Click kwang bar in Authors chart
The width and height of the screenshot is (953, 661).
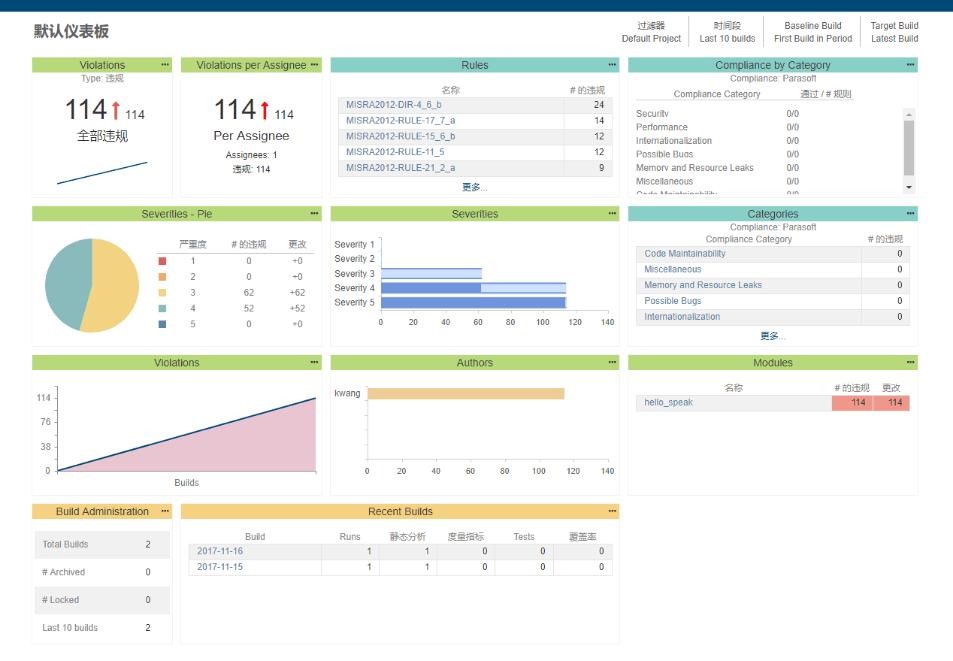[466, 394]
